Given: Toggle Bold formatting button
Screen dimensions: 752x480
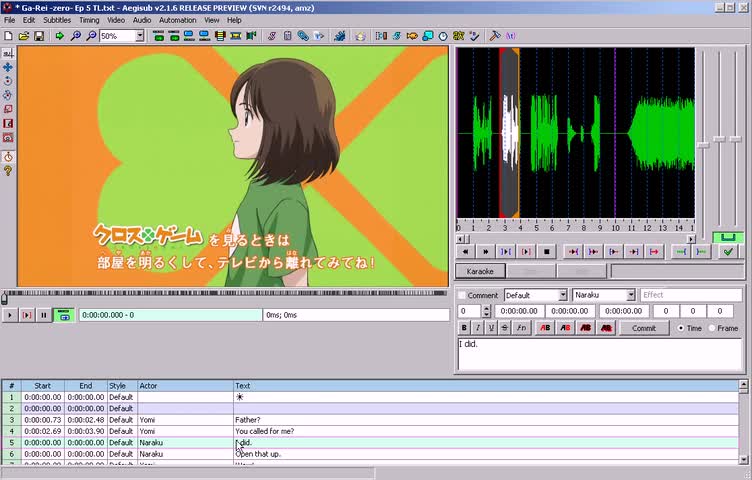Looking at the screenshot, I should point(464,328).
